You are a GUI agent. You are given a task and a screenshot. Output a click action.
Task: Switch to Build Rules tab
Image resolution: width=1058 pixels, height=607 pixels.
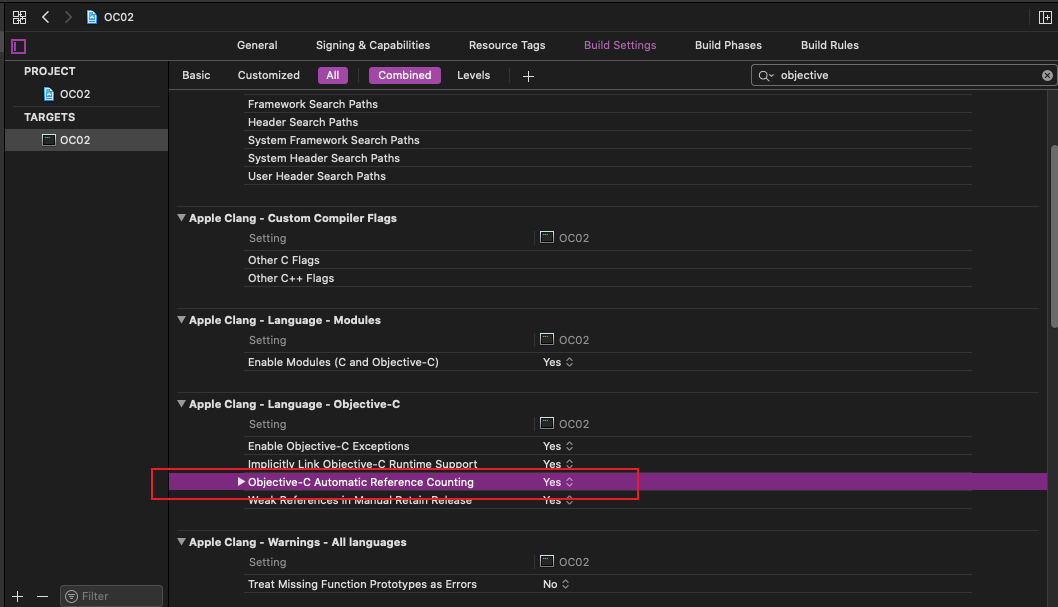pos(830,45)
